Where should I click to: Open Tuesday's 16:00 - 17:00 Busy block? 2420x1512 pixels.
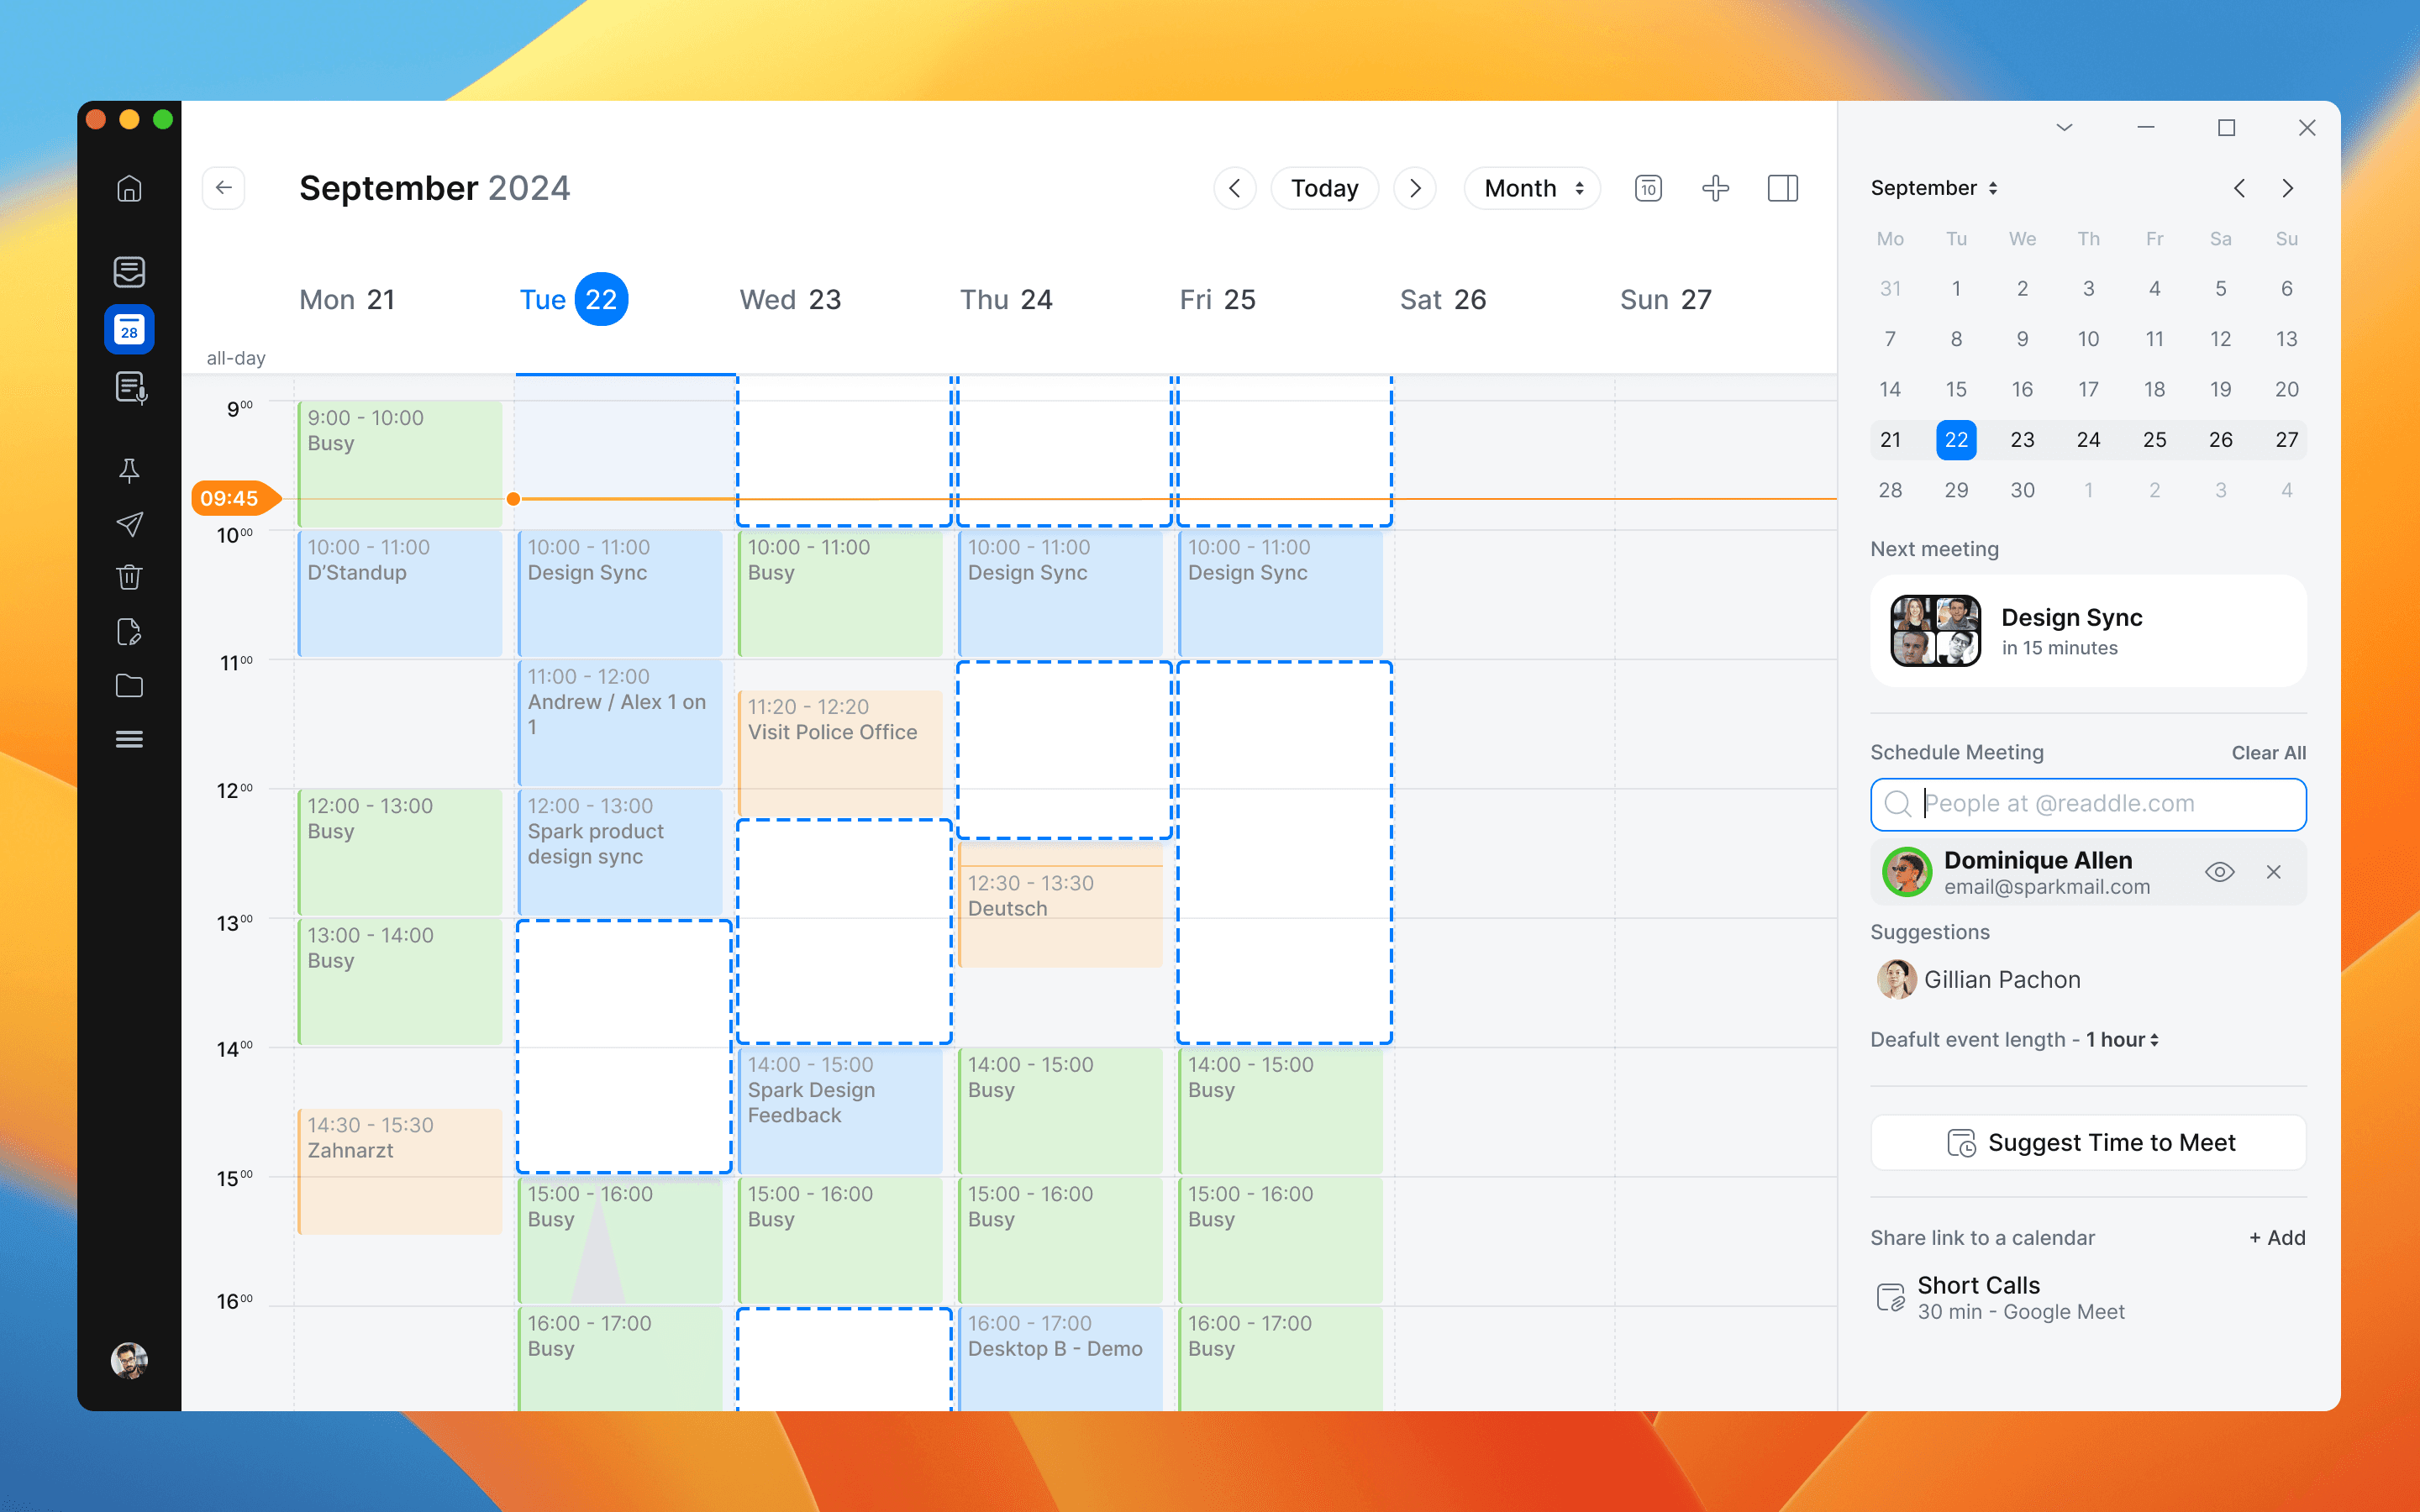click(x=620, y=1359)
